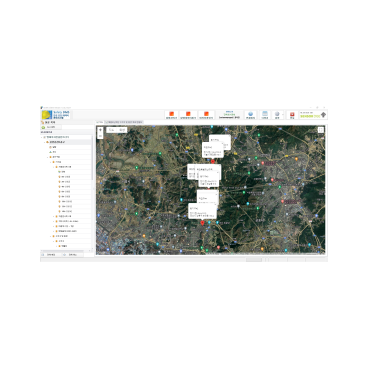This screenshot has width=368, height=368.
Task: Click the red marker pin below the topmost popups
Action: pyautogui.click(x=213, y=161)
